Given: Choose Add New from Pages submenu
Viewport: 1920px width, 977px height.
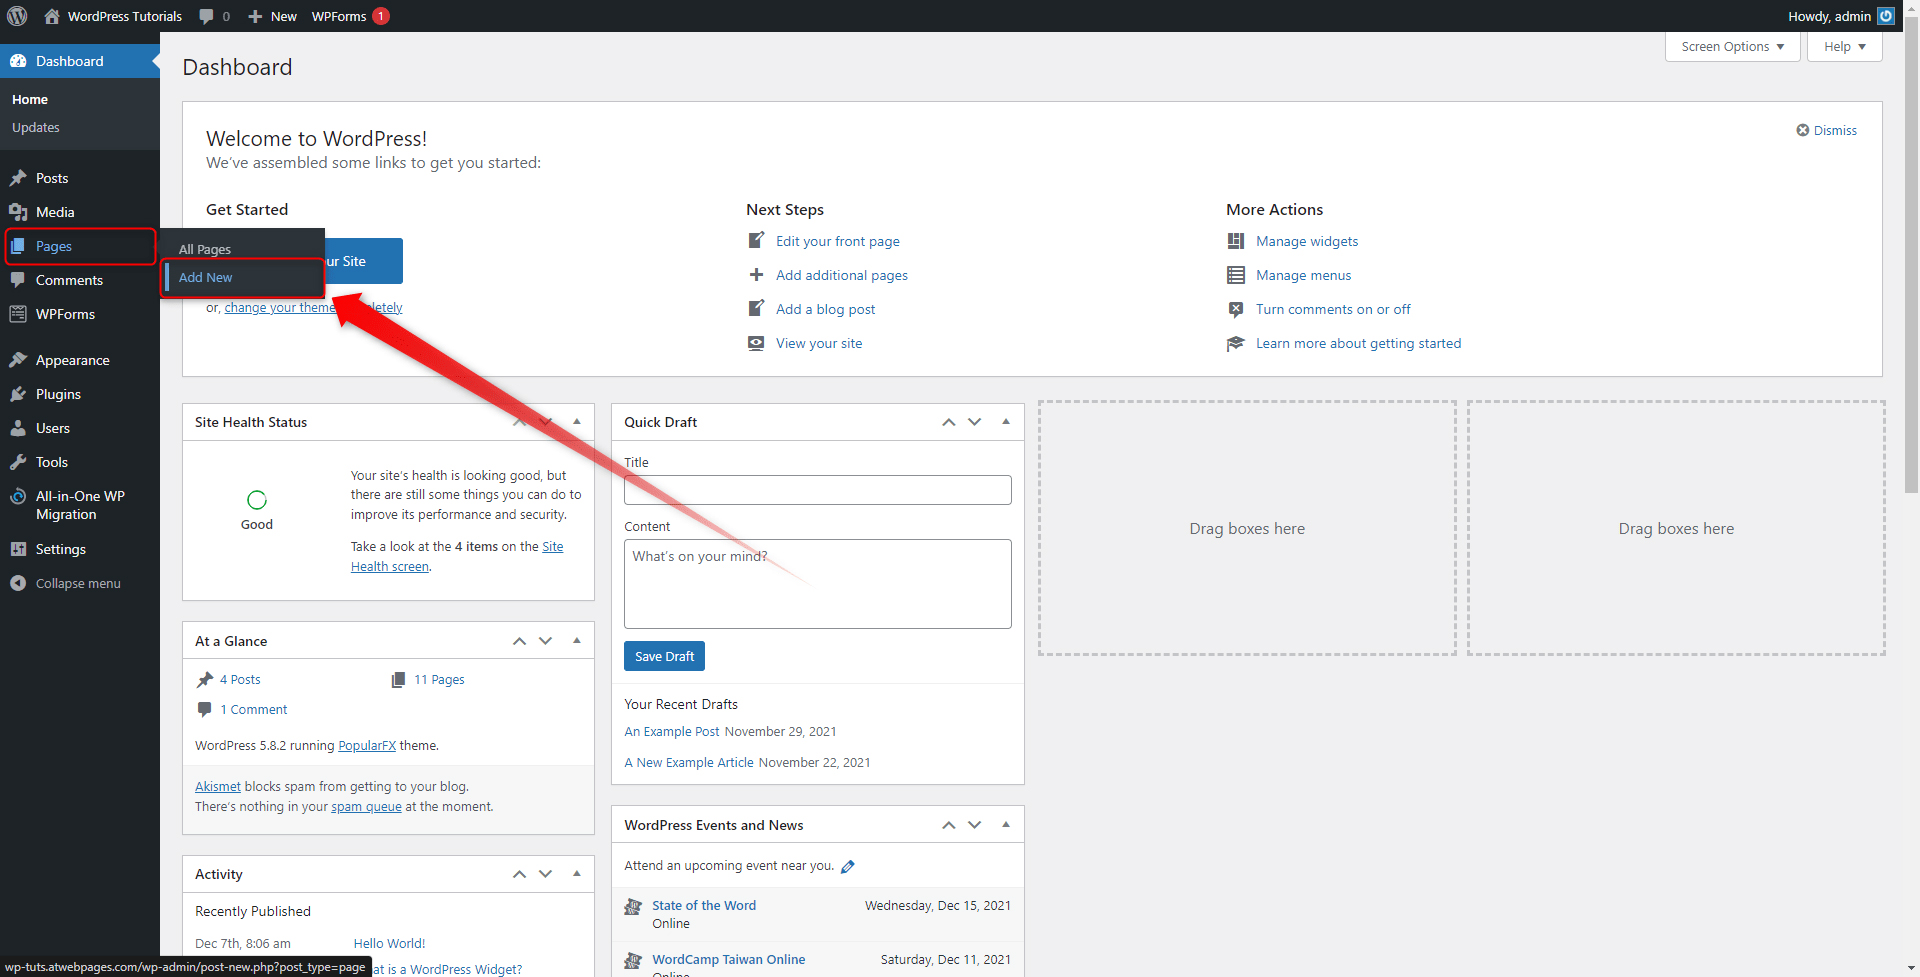Looking at the screenshot, I should click(205, 277).
